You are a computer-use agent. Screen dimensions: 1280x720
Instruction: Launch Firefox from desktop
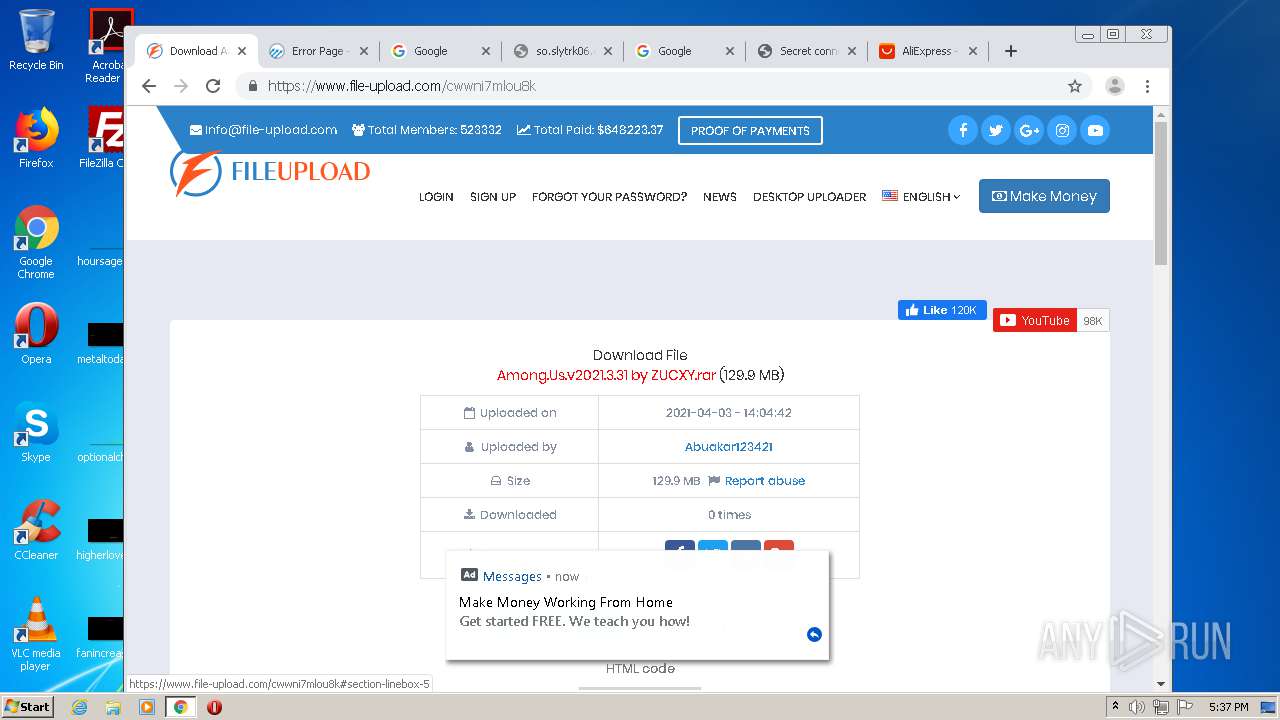pos(36,138)
